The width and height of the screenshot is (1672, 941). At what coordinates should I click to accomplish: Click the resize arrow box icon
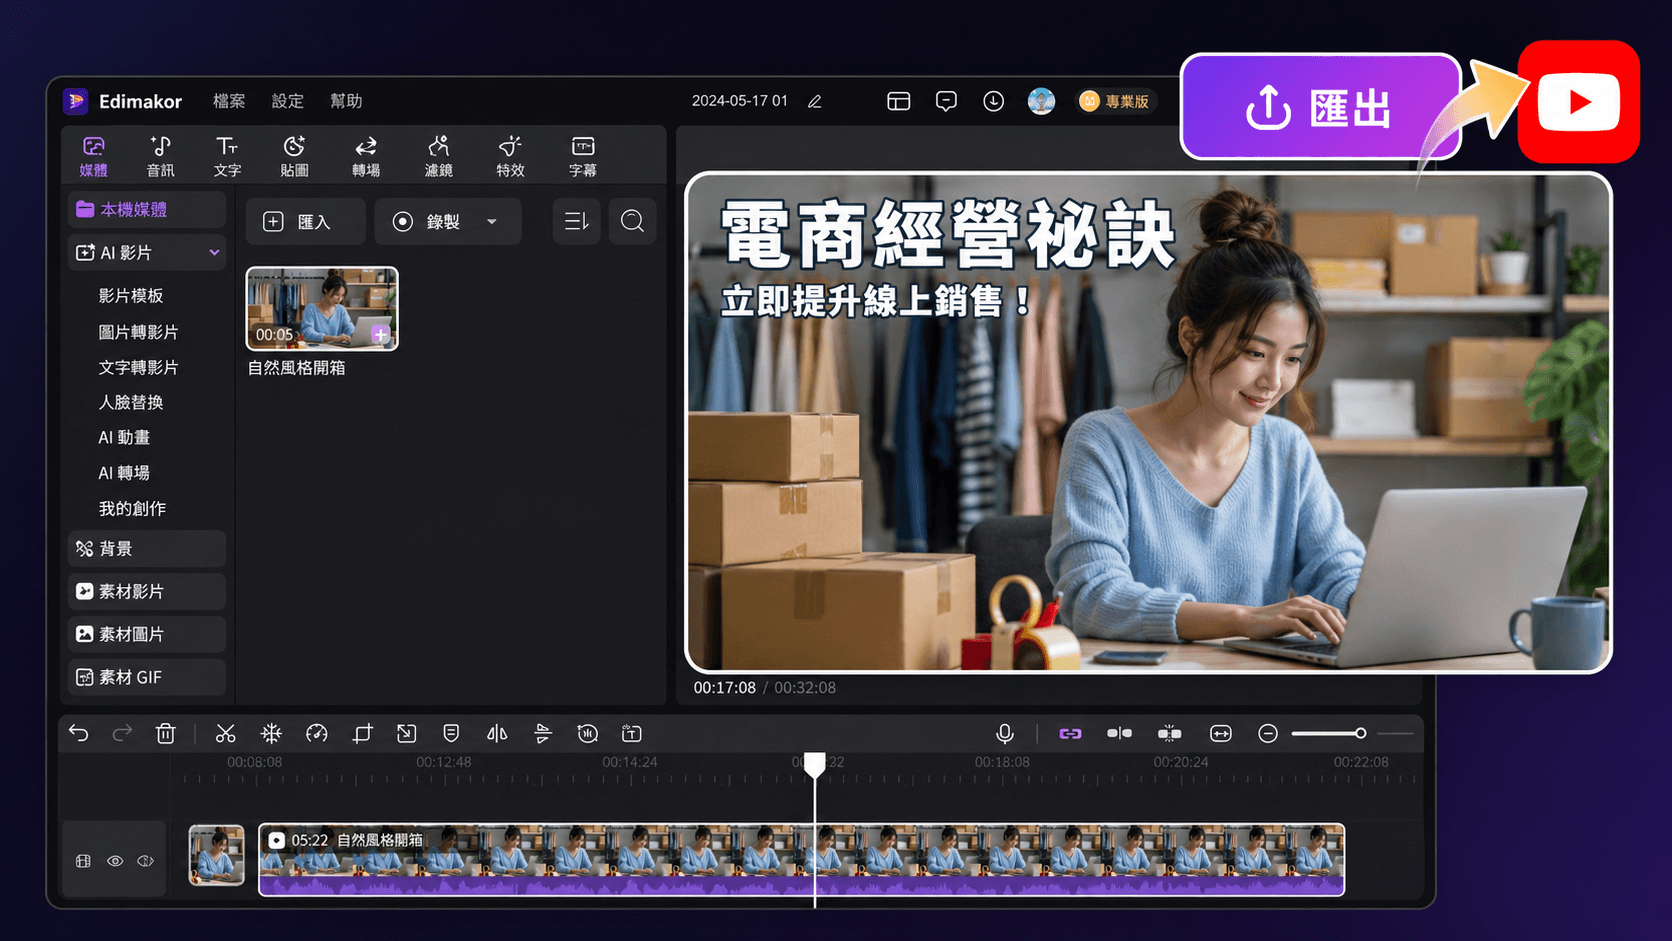pos(406,734)
